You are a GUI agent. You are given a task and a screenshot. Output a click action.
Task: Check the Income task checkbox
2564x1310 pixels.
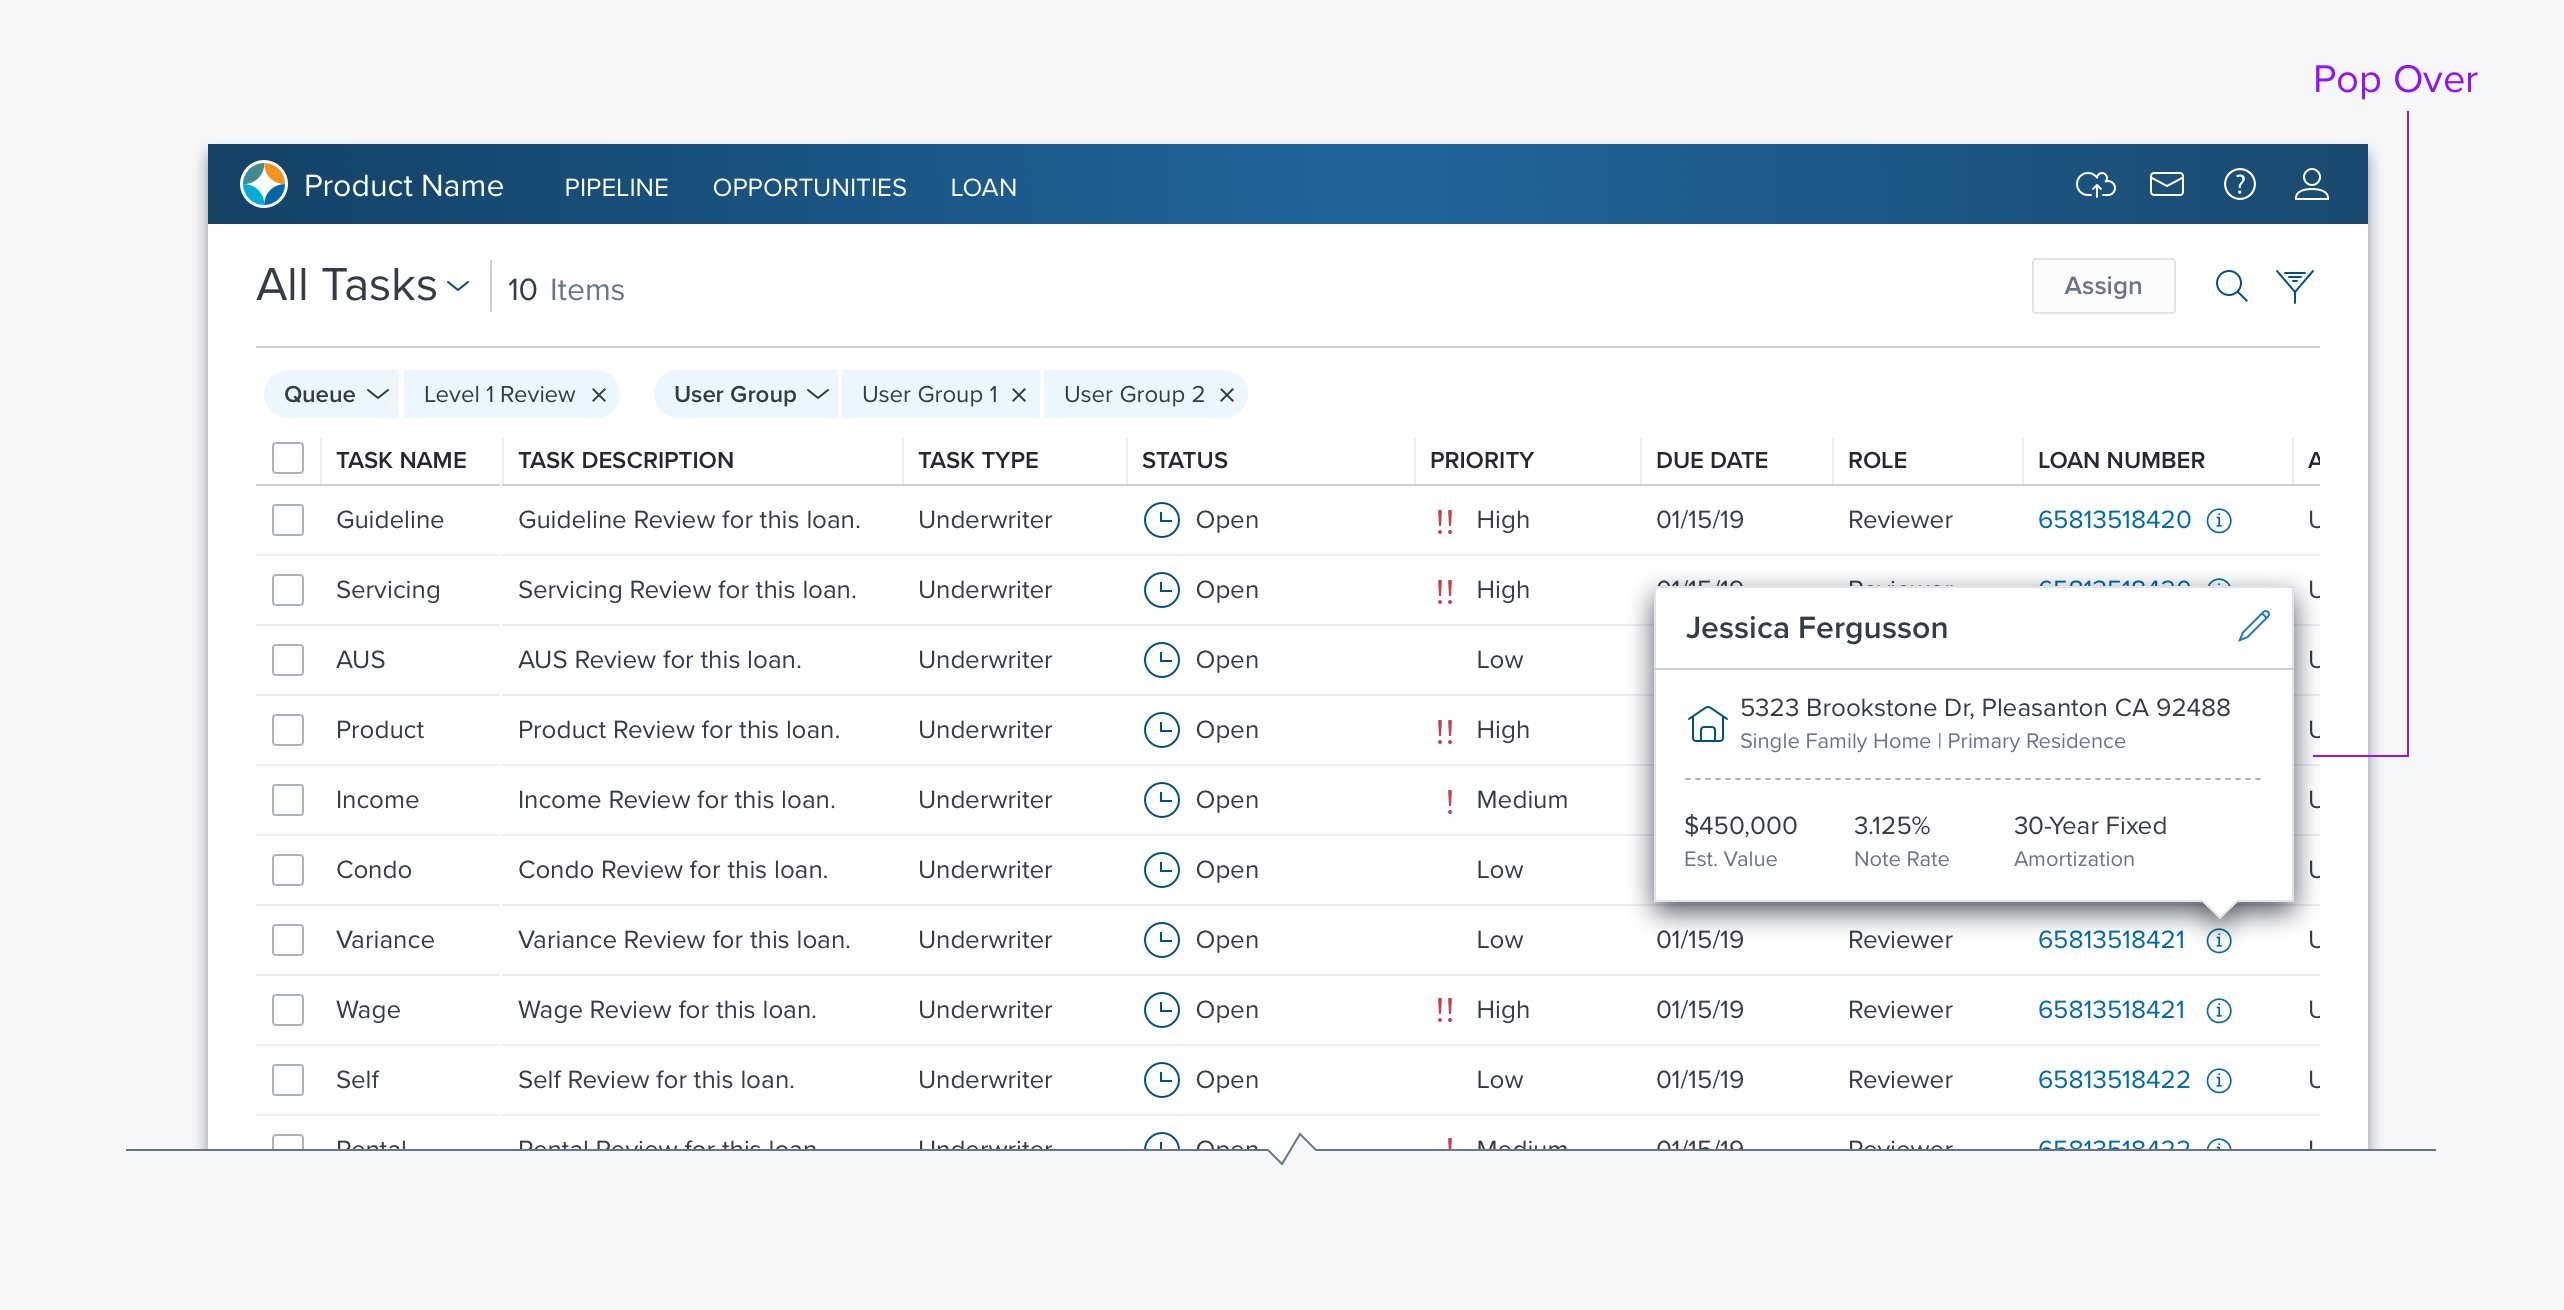point(288,800)
